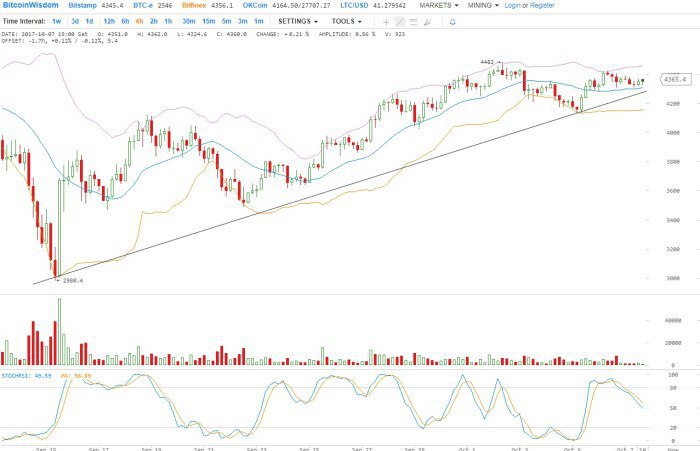Click the STOCHRSI: 49.59 indicator label
The height and width of the screenshot is (451, 700).
point(26,376)
